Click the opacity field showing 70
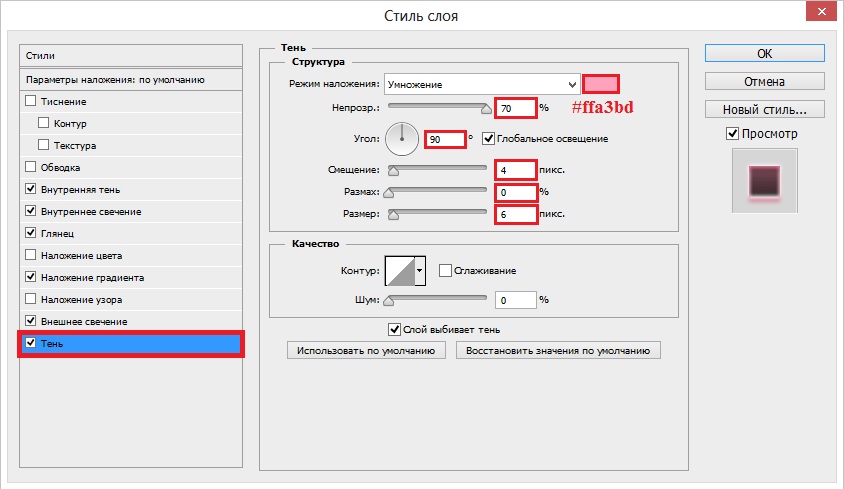844x489 pixels. (516, 108)
